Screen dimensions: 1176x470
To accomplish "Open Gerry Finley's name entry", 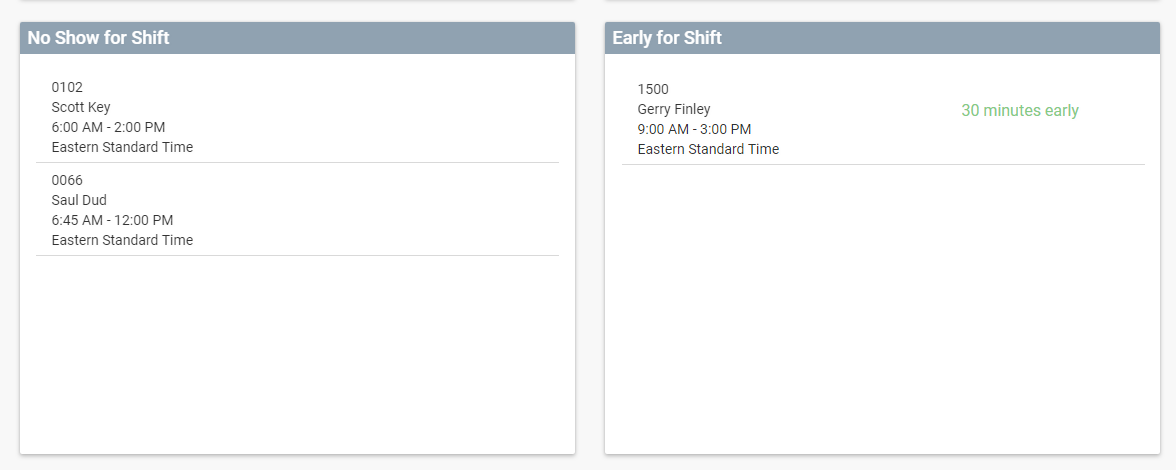I will (x=674, y=109).
